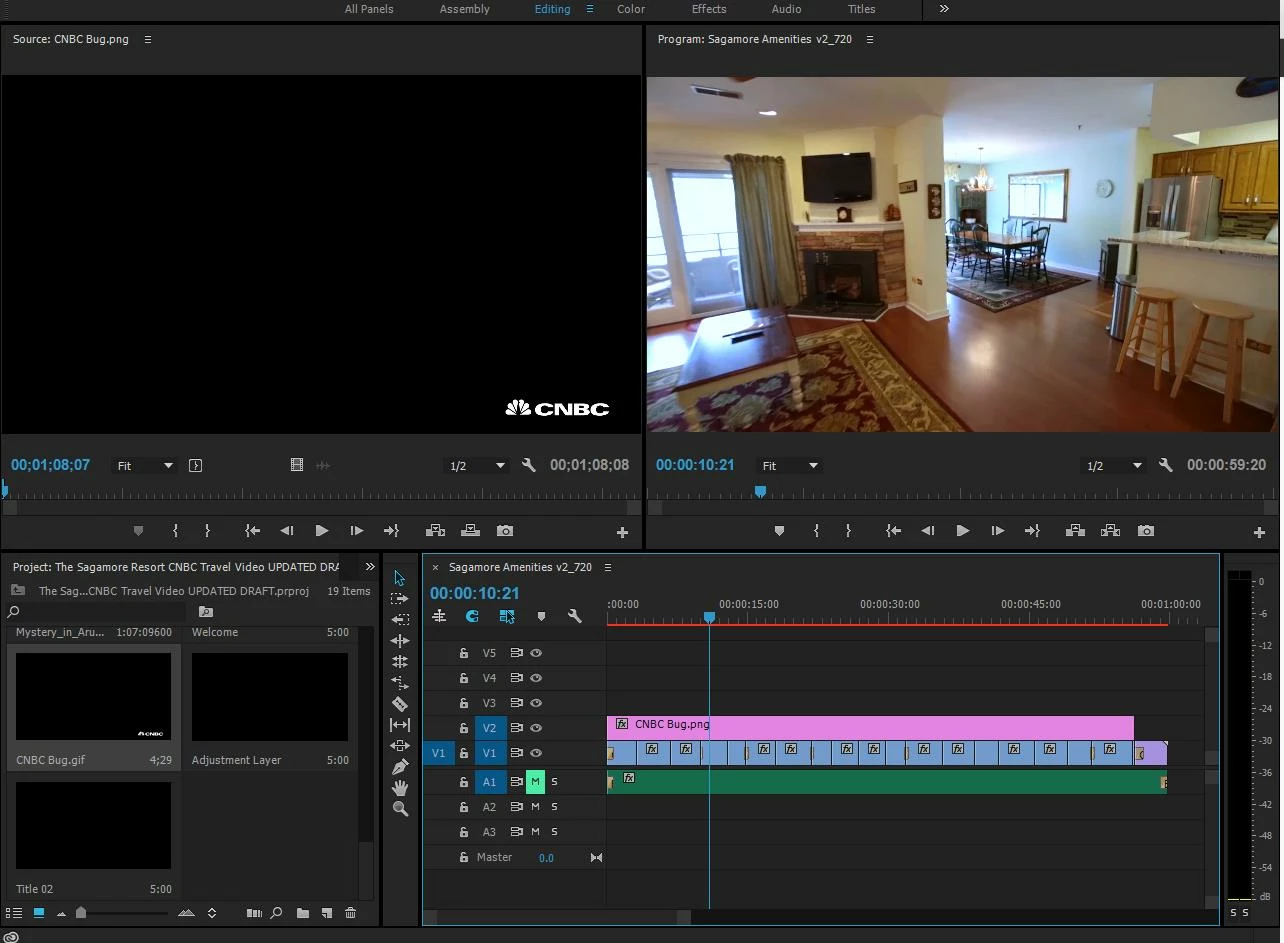Solo audio track A2
The image size is (1284, 943).
(555, 807)
